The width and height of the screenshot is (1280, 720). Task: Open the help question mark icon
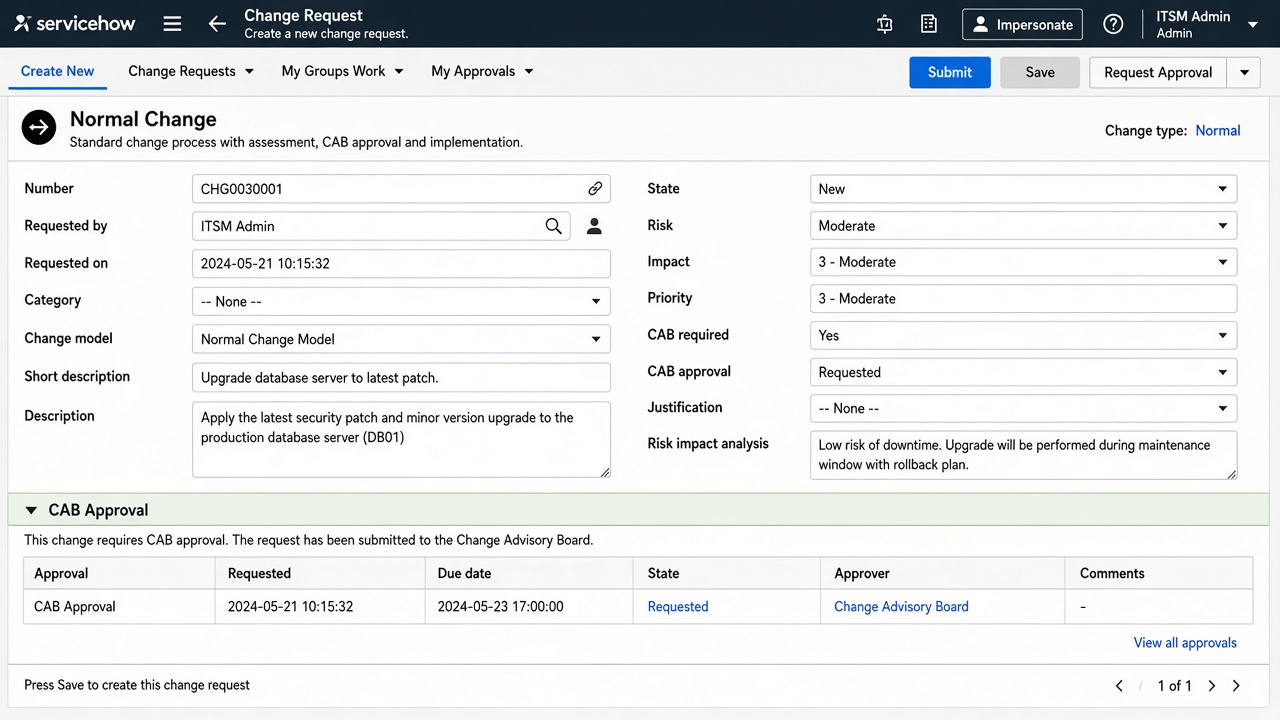1113,24
